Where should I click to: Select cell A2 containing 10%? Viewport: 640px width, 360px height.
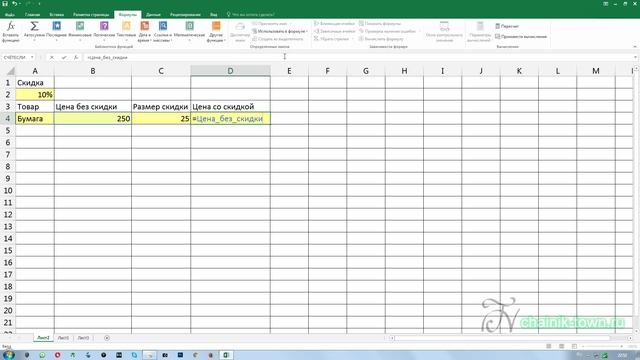(x=35, y=95)
